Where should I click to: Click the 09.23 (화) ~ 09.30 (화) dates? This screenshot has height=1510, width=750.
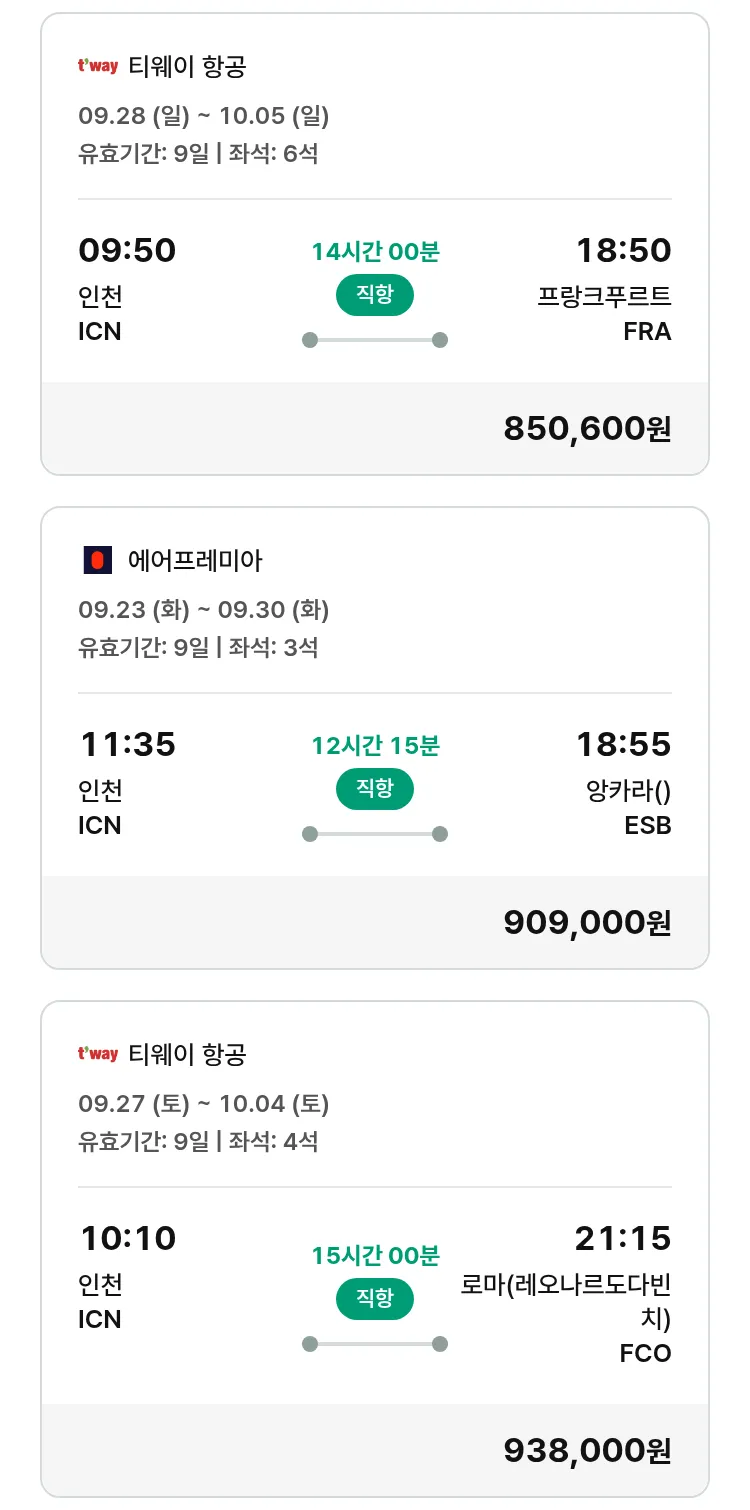(204, 610)
